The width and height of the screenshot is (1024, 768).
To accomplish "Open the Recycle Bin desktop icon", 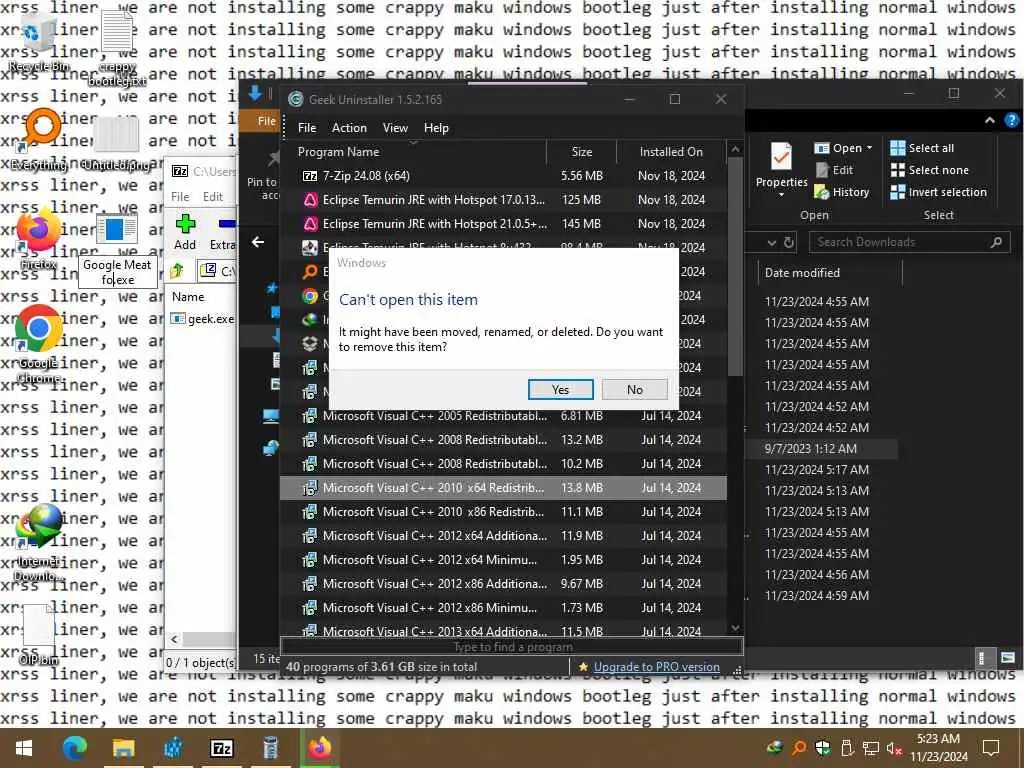I will tap(38, 39).
